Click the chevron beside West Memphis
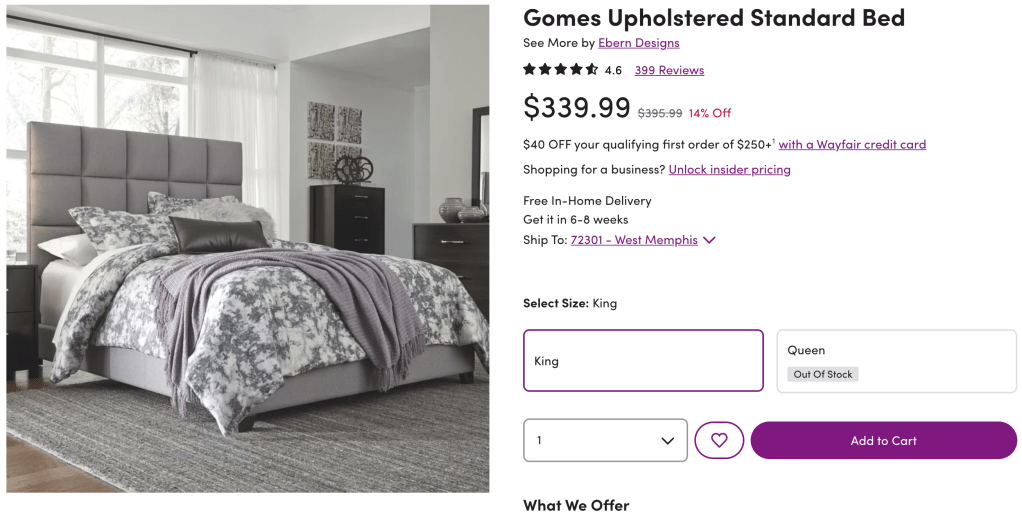 (x=709, y=240)
